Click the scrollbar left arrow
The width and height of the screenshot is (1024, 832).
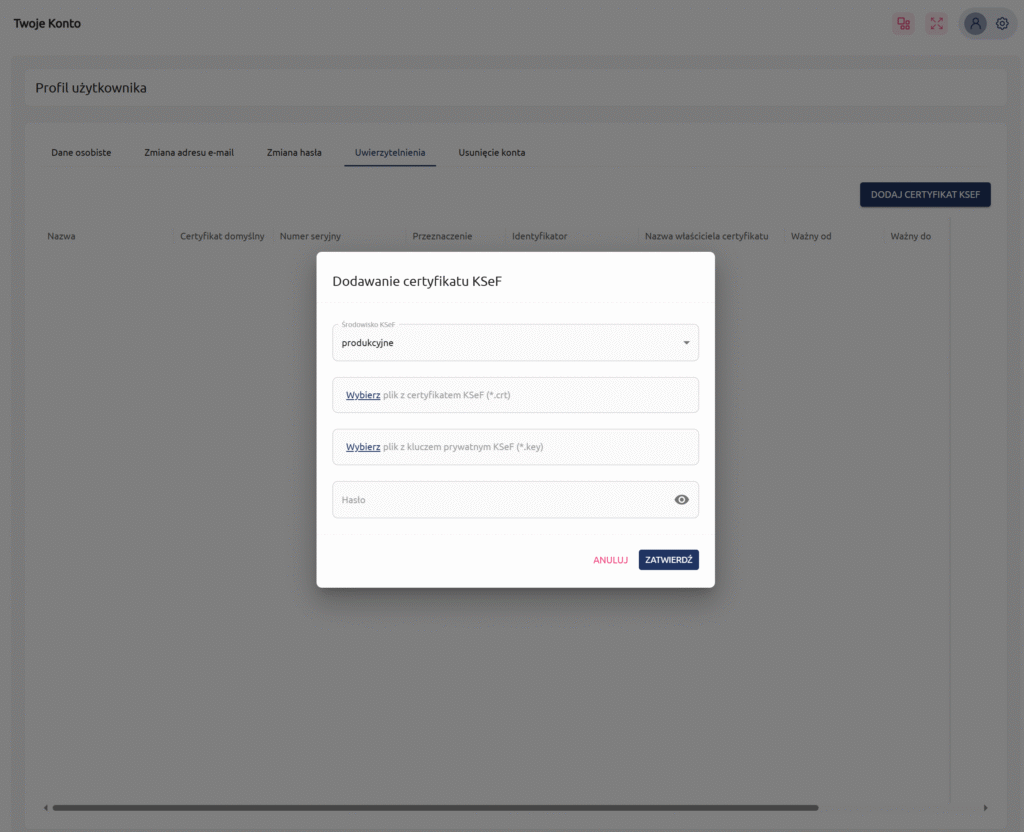pos(45,808)
